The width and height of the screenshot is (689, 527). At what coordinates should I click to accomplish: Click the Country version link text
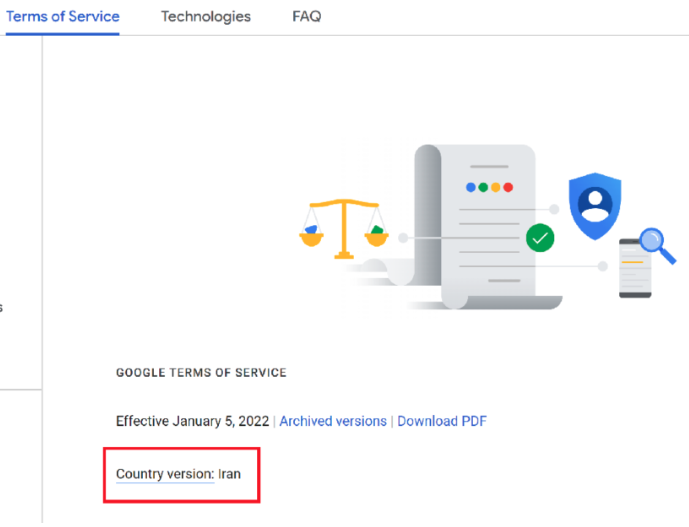tap(165, 474)
